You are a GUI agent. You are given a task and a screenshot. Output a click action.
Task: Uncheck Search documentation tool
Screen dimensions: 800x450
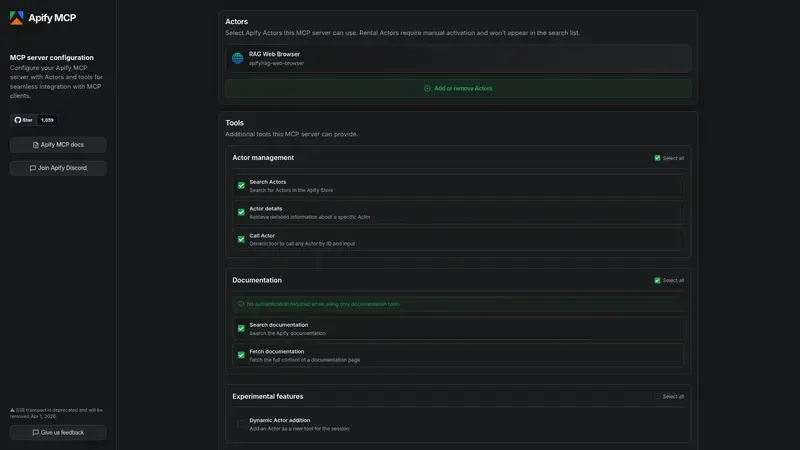click(x=241, y=329)
